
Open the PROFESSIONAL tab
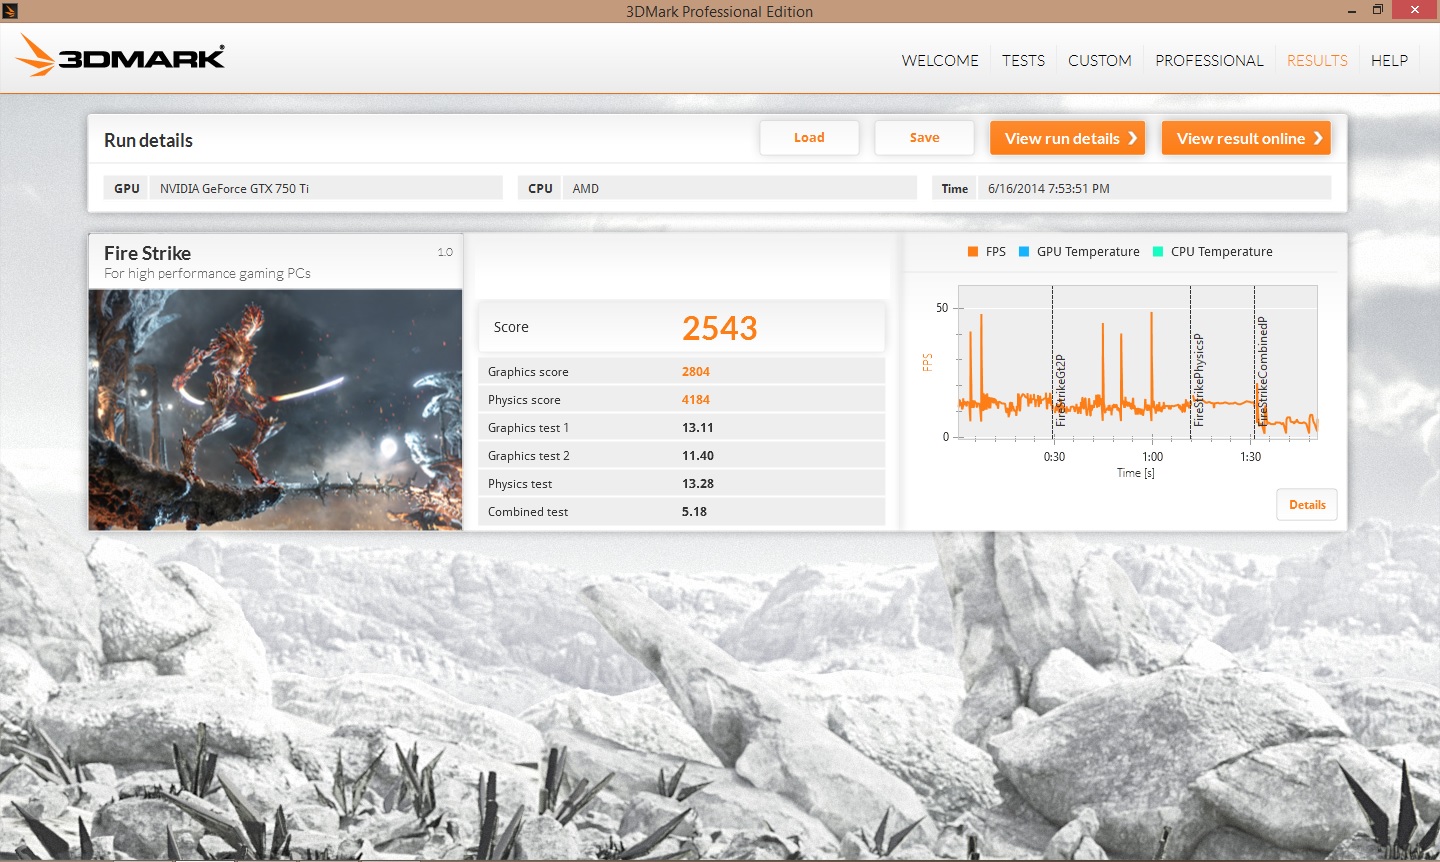1209,60
